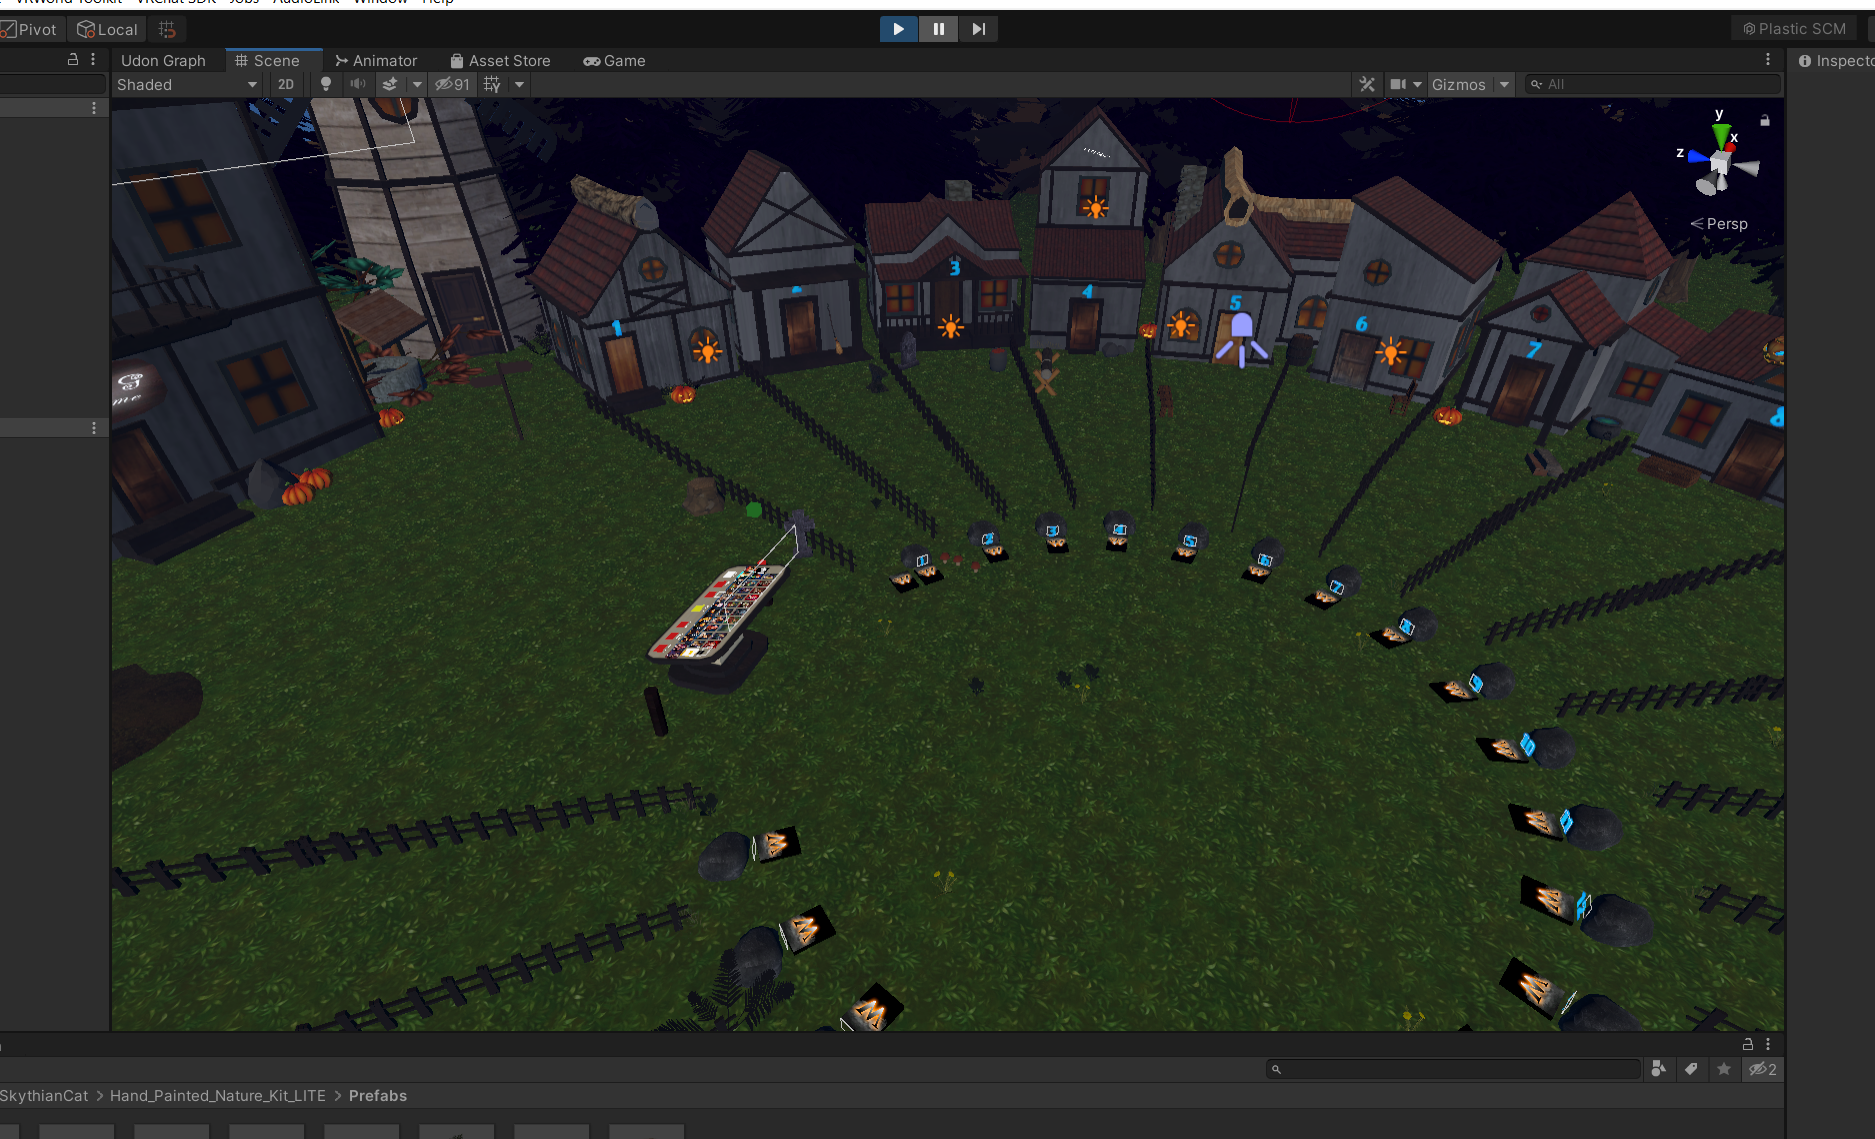1875x1139 pixels.
Task: Toggle hidden objects visibility showing 91
Action: pyautogui.click(x=452, y=85)
